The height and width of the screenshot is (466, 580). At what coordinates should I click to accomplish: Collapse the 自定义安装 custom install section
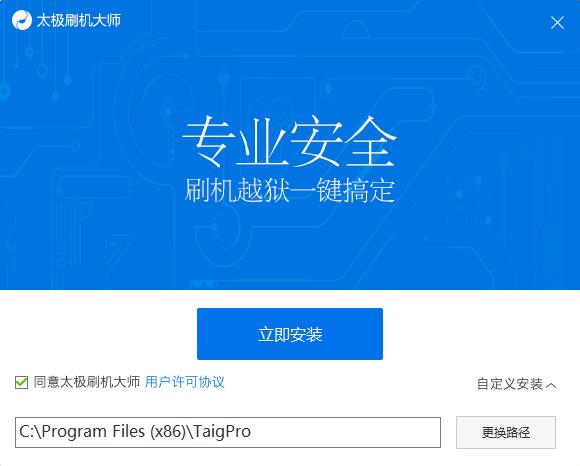[516, 384]
